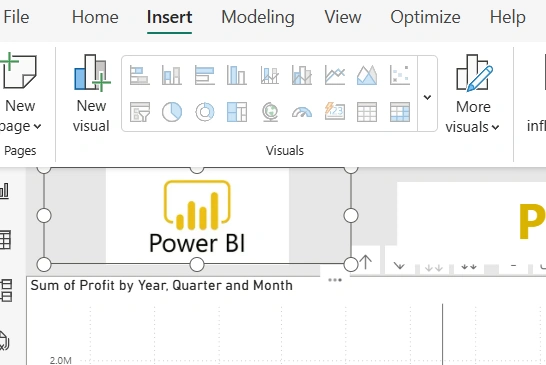Insert a clustered column chart visual
Image resolution: width=546 pixels, height=365 pixels.
tap(237, 75)
